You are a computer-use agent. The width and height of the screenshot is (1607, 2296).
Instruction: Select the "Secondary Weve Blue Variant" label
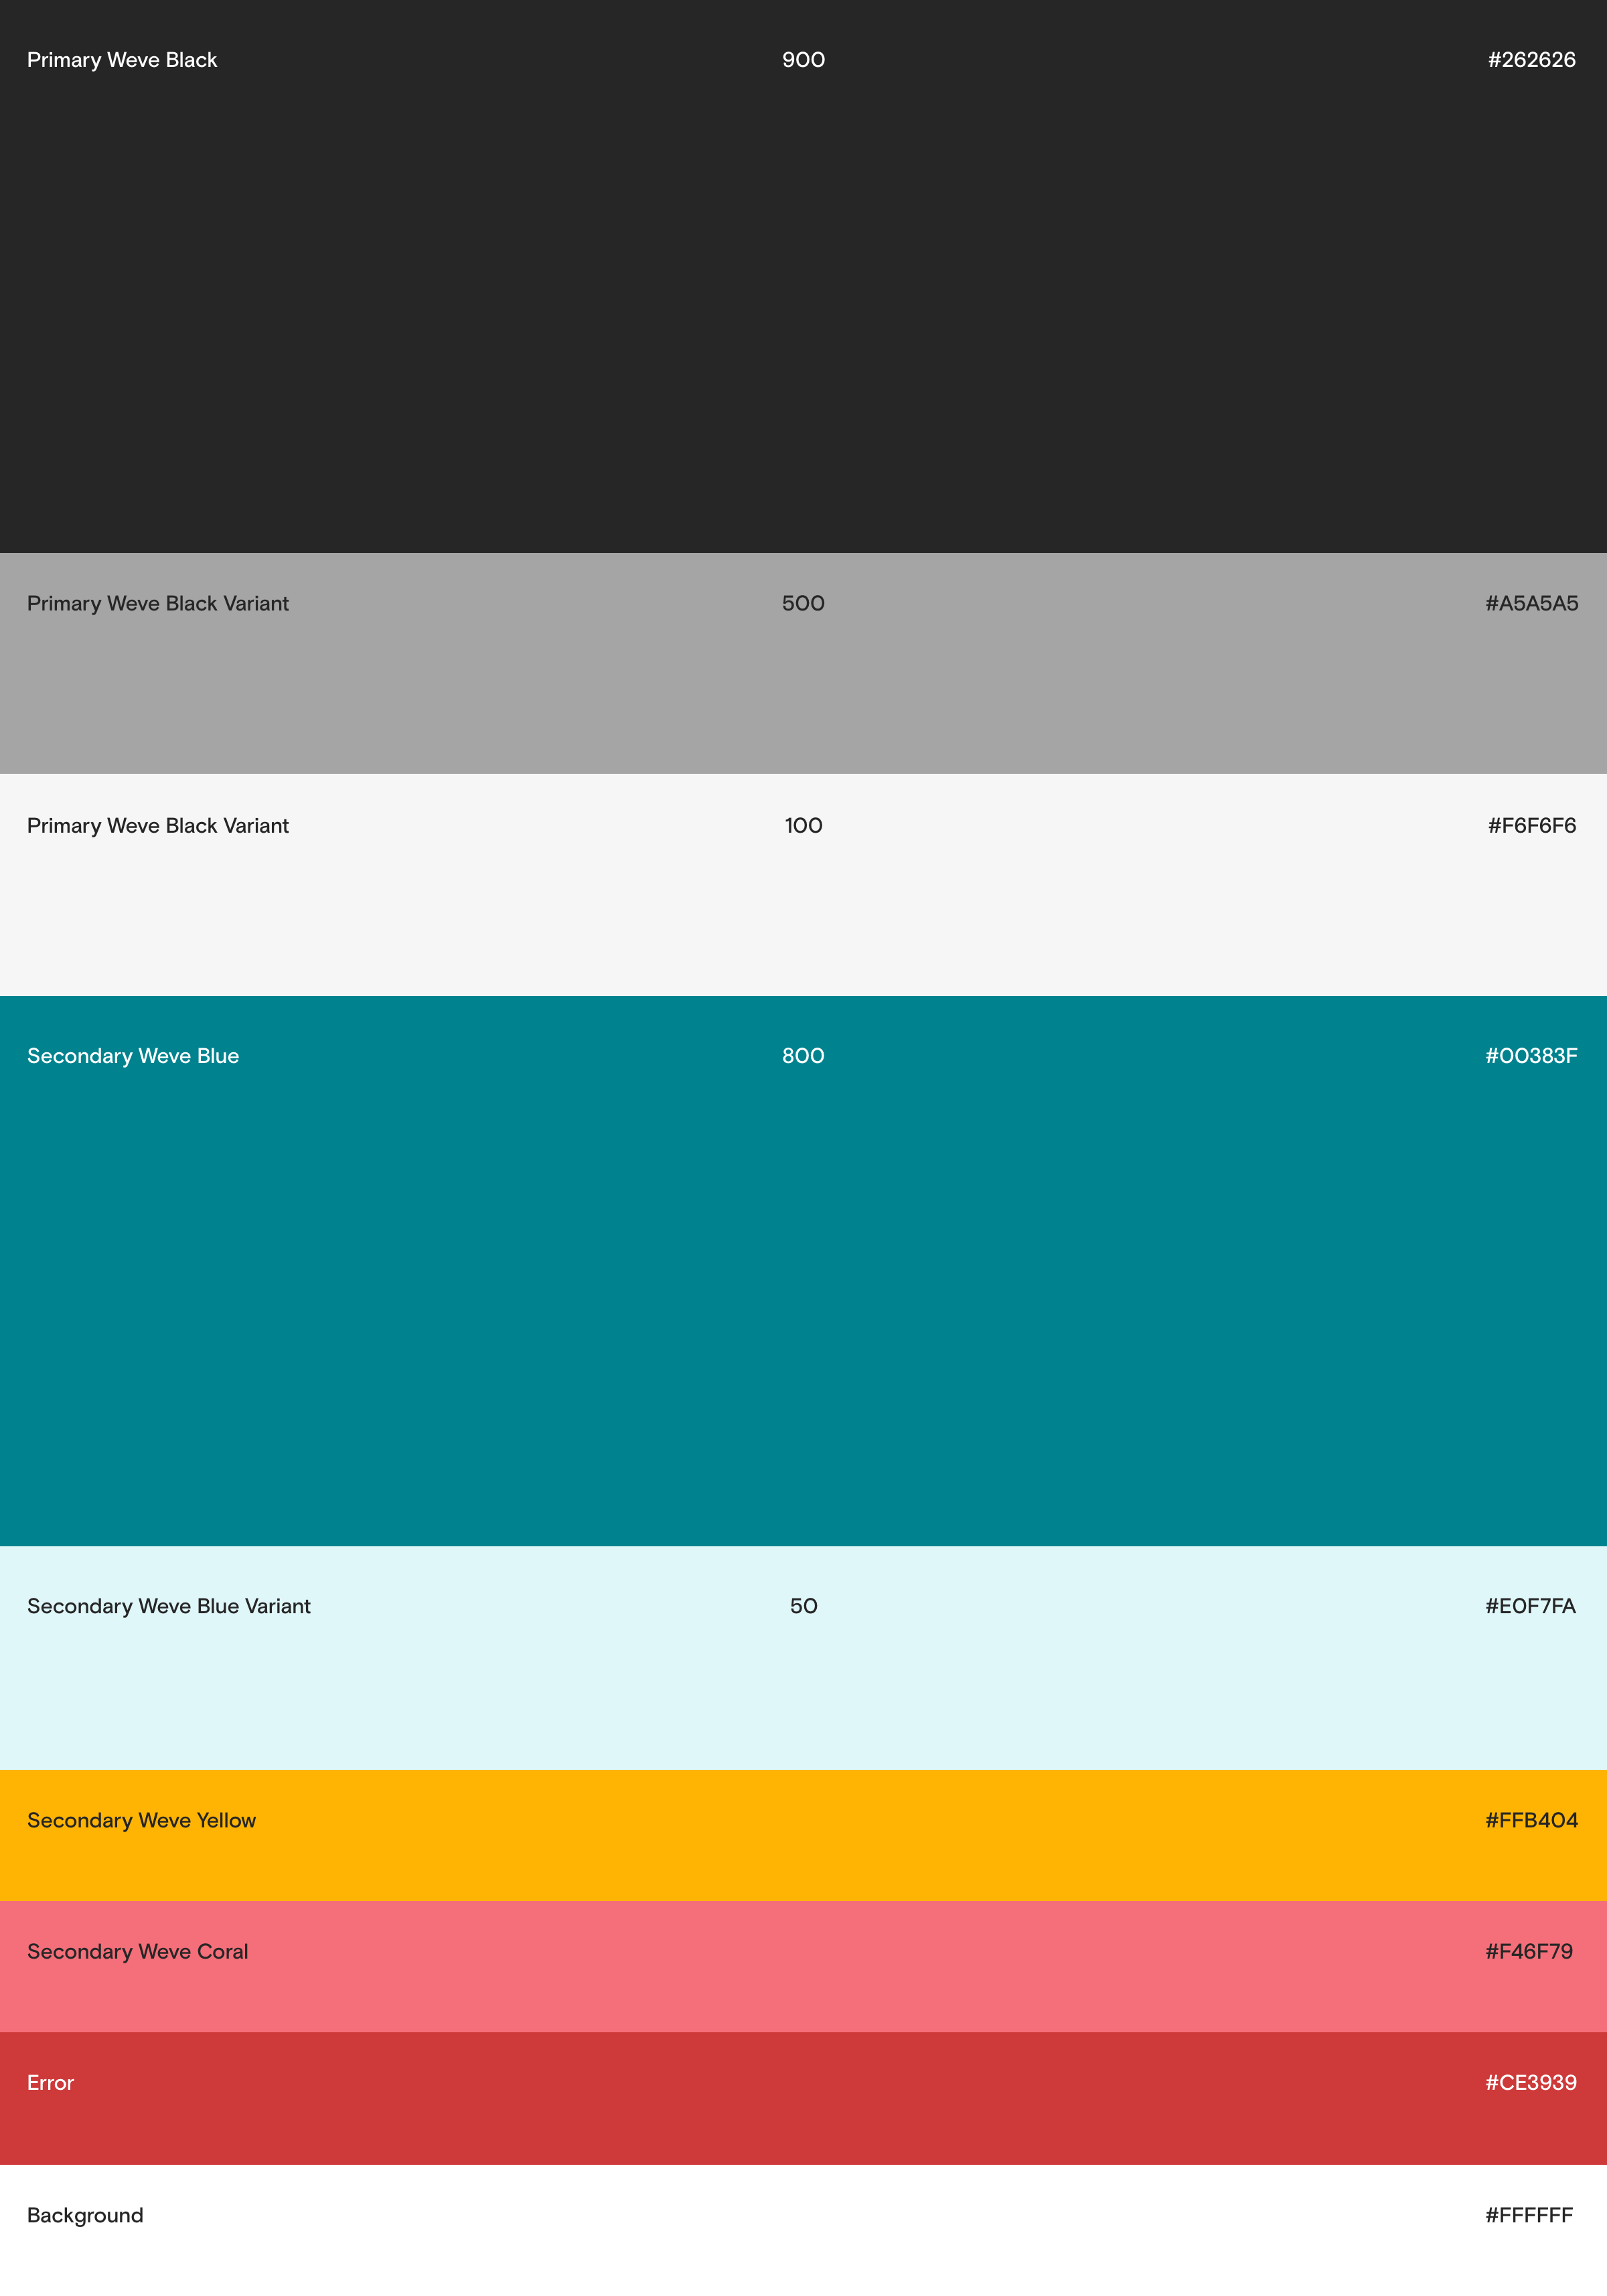click(x=169, y=1606)
